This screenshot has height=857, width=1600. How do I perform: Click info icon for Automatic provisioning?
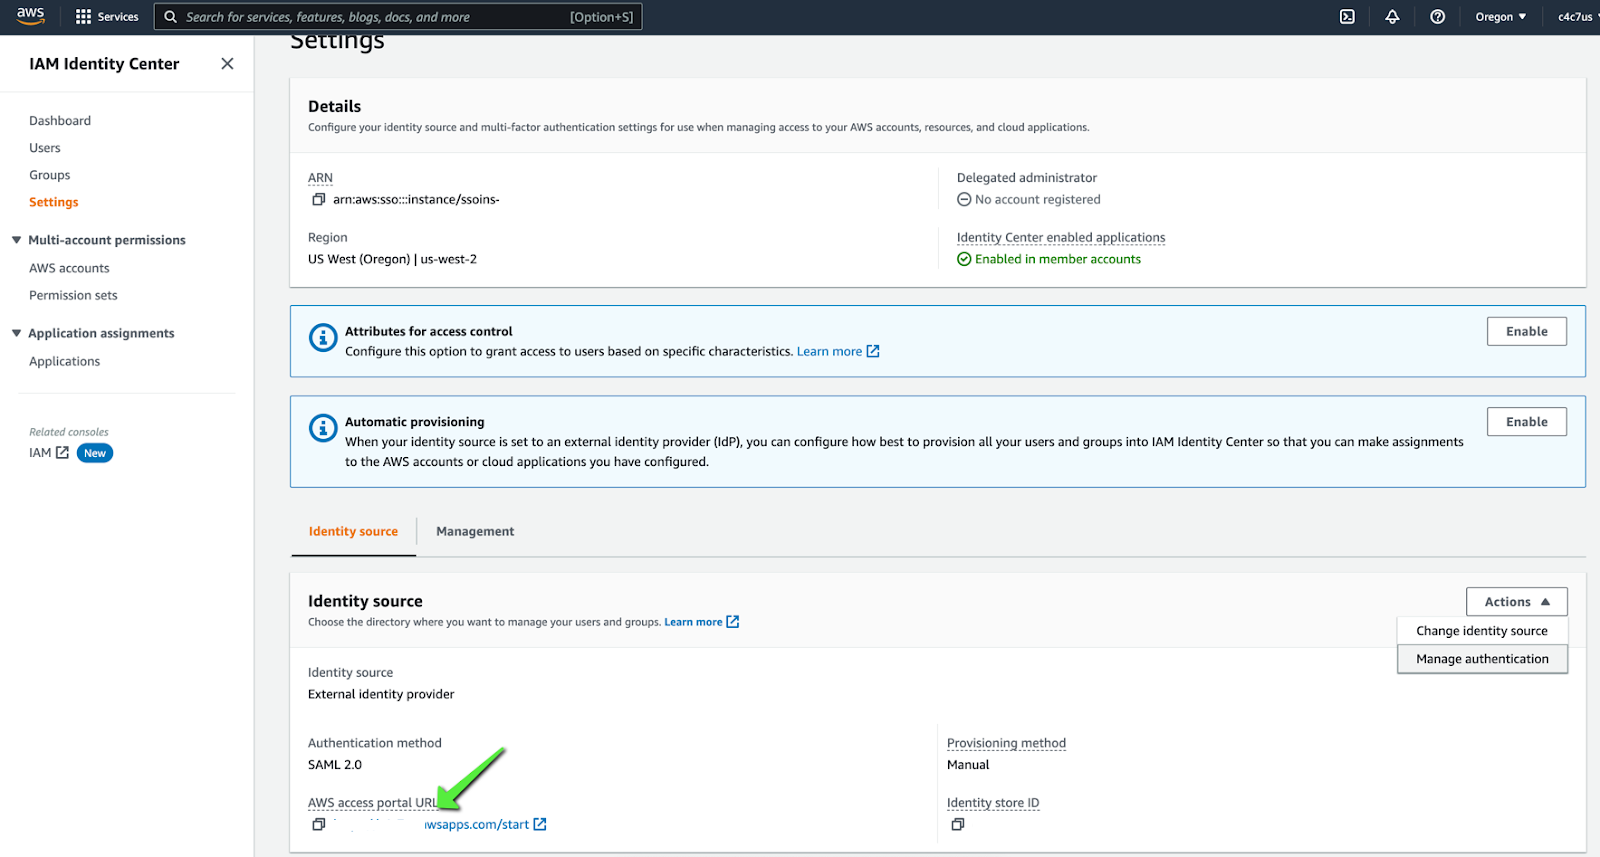(x=323, y=428)
